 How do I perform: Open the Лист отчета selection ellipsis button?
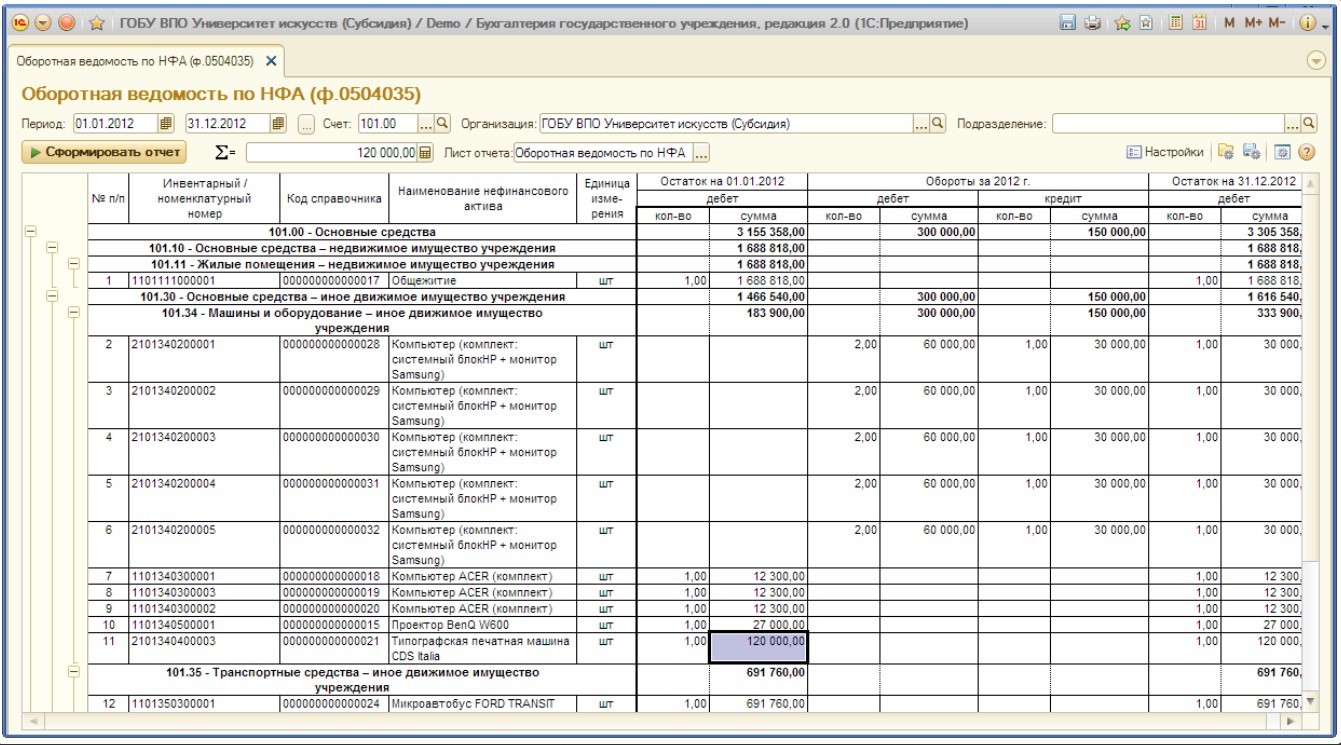(701, 153)
